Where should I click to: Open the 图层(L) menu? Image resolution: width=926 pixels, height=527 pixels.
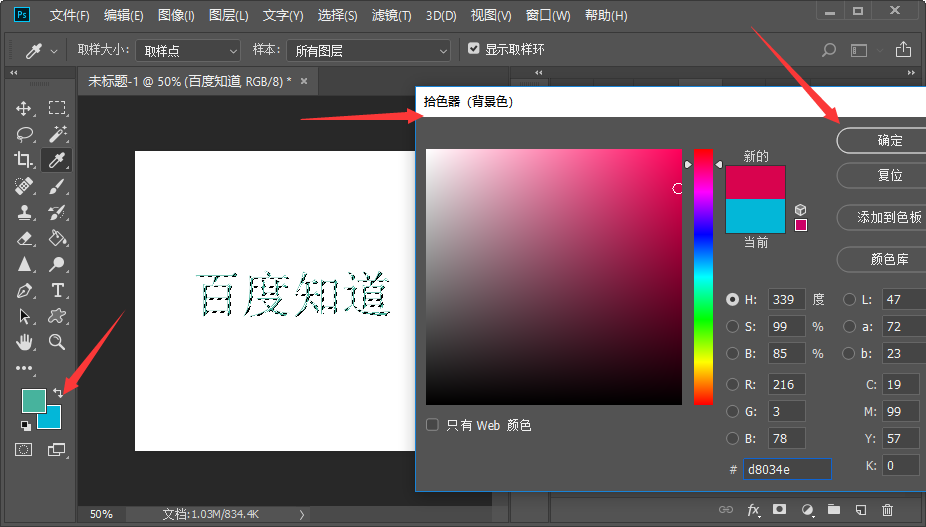pos(229,15)
